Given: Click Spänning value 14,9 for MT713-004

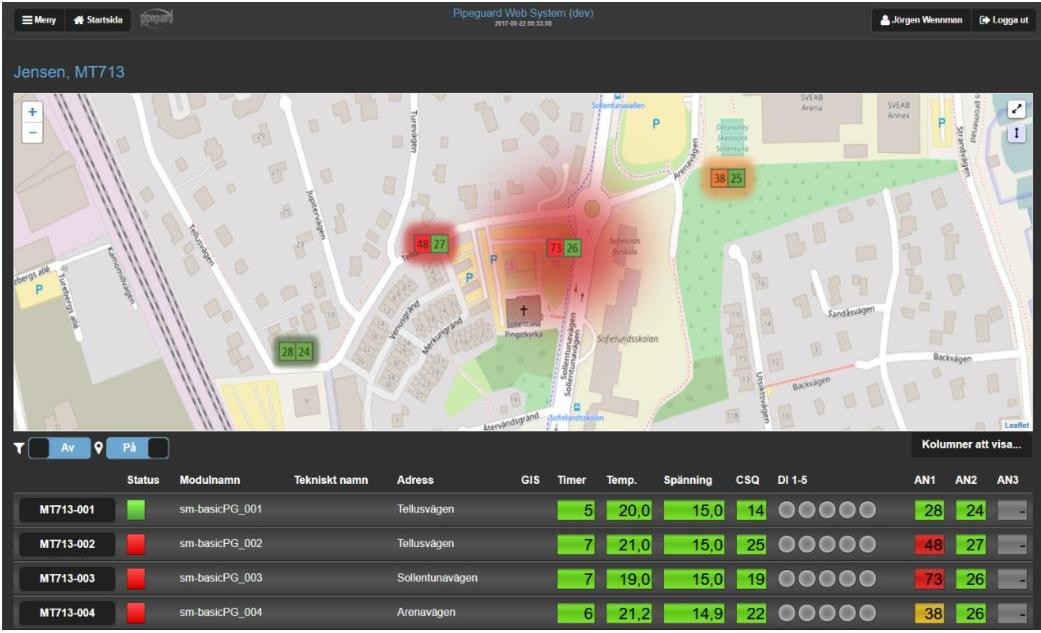Looking at the screenshot, I should tap(694, 613).
